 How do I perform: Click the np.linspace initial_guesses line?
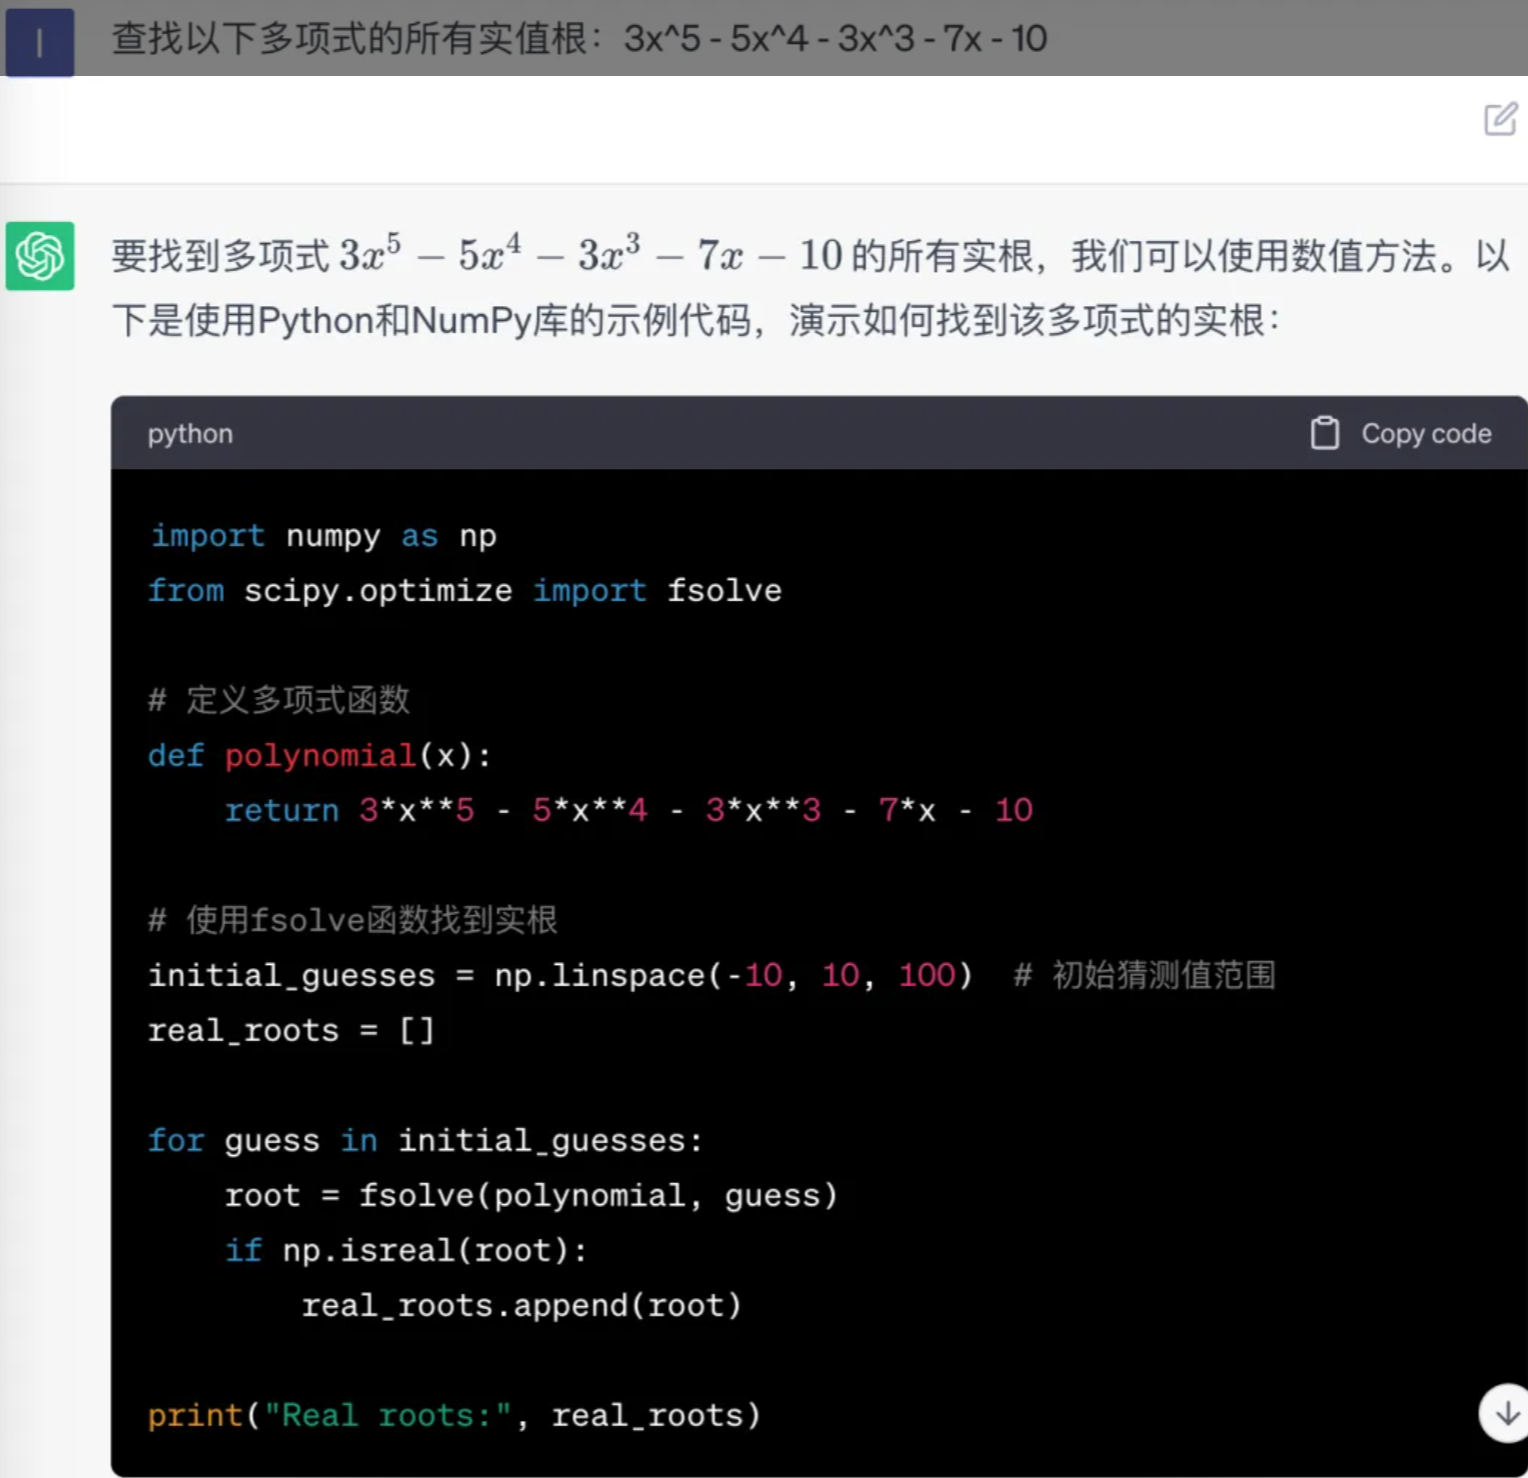(x=560, y=975)
